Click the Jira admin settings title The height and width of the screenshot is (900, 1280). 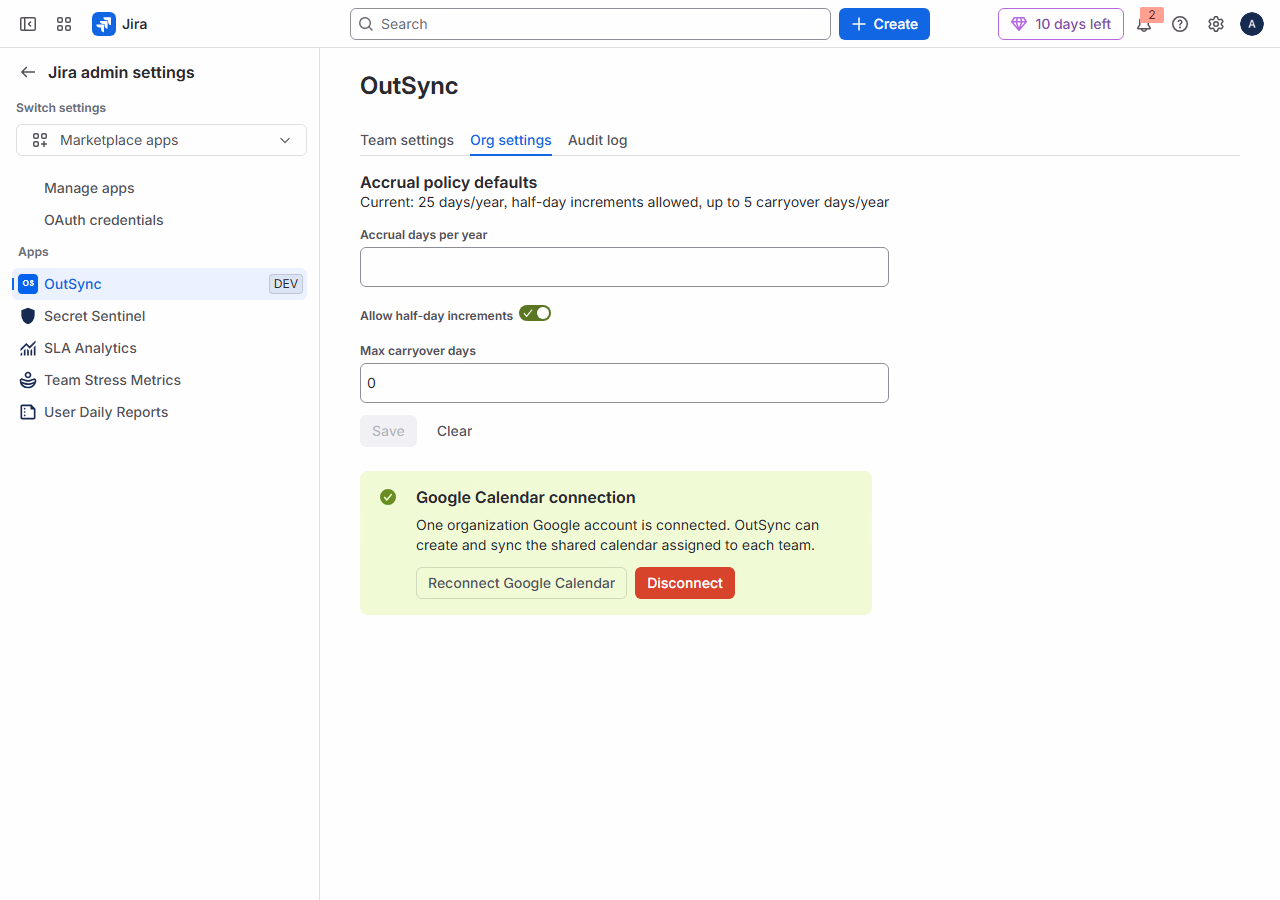pyautogui.click(x=121, y=72)
